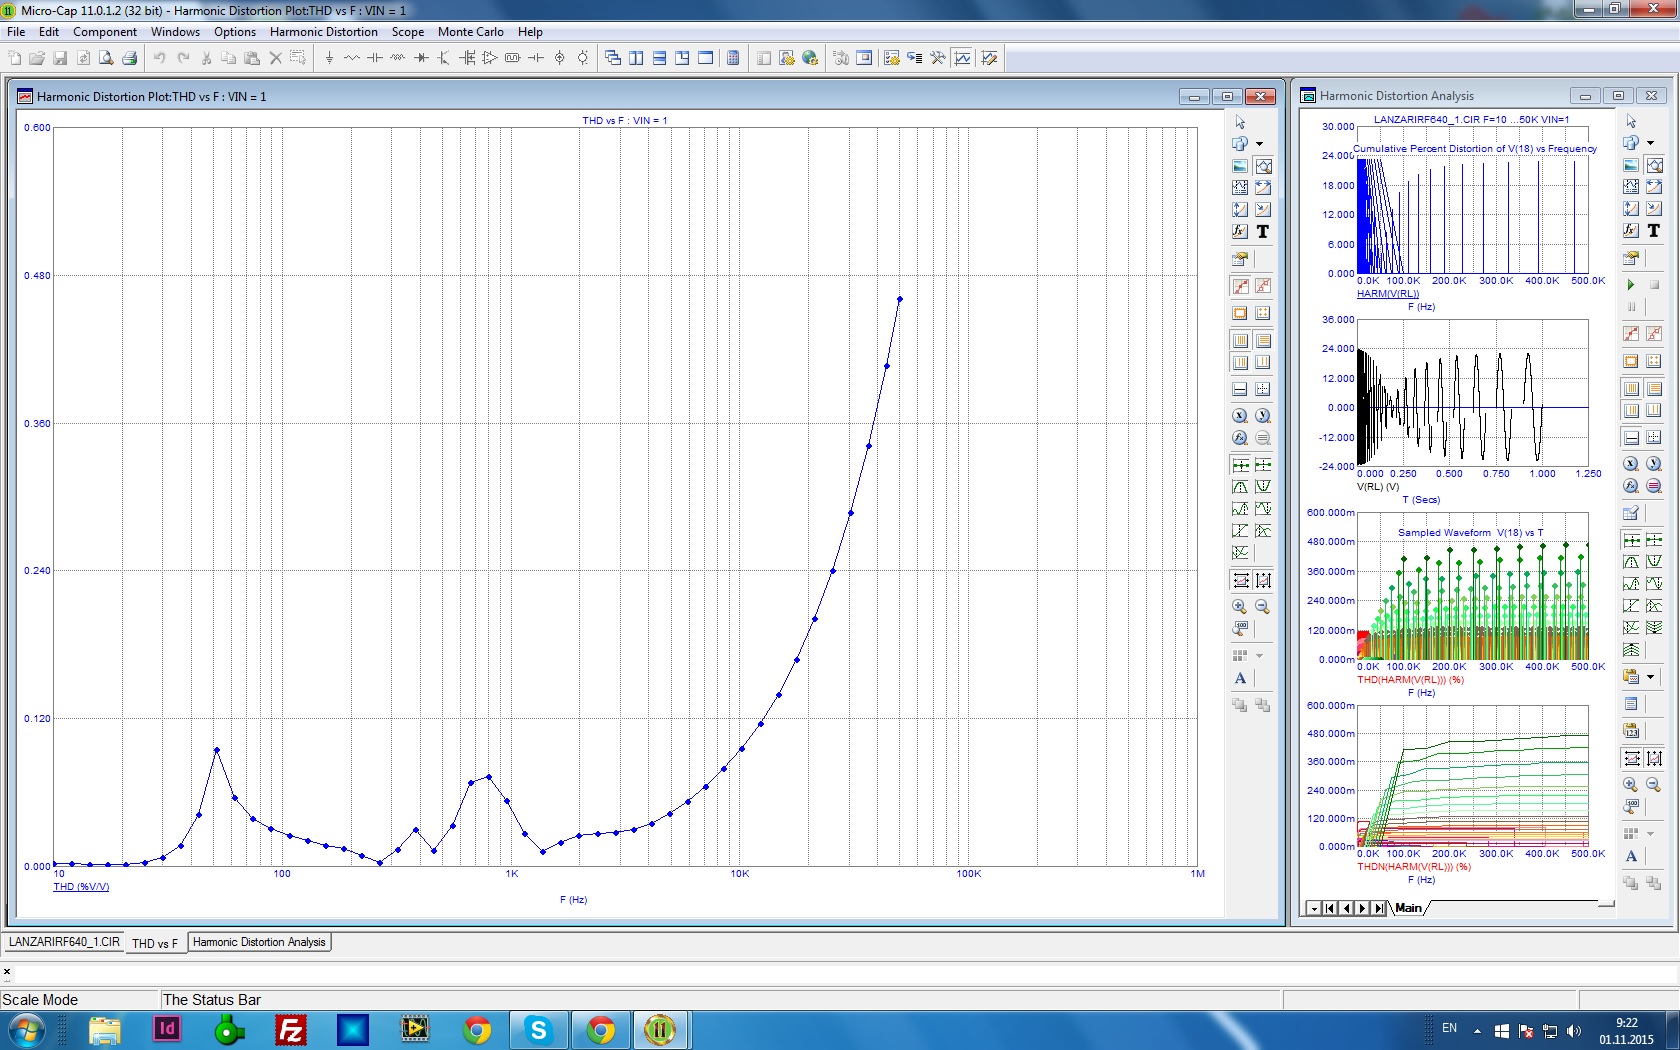Open a file with the folder icon
Image resolution: width=1680 pixels, height=1050 pixels.
(x=37, y=58)
